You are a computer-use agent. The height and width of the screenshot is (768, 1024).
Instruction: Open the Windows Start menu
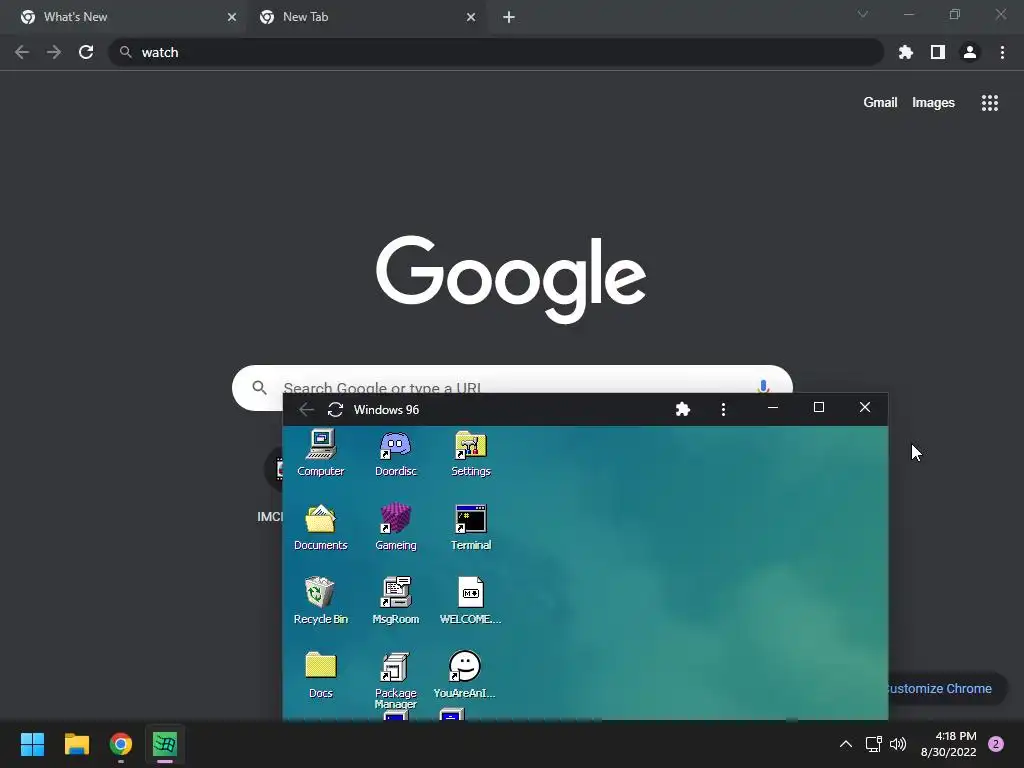coord(33,744)
